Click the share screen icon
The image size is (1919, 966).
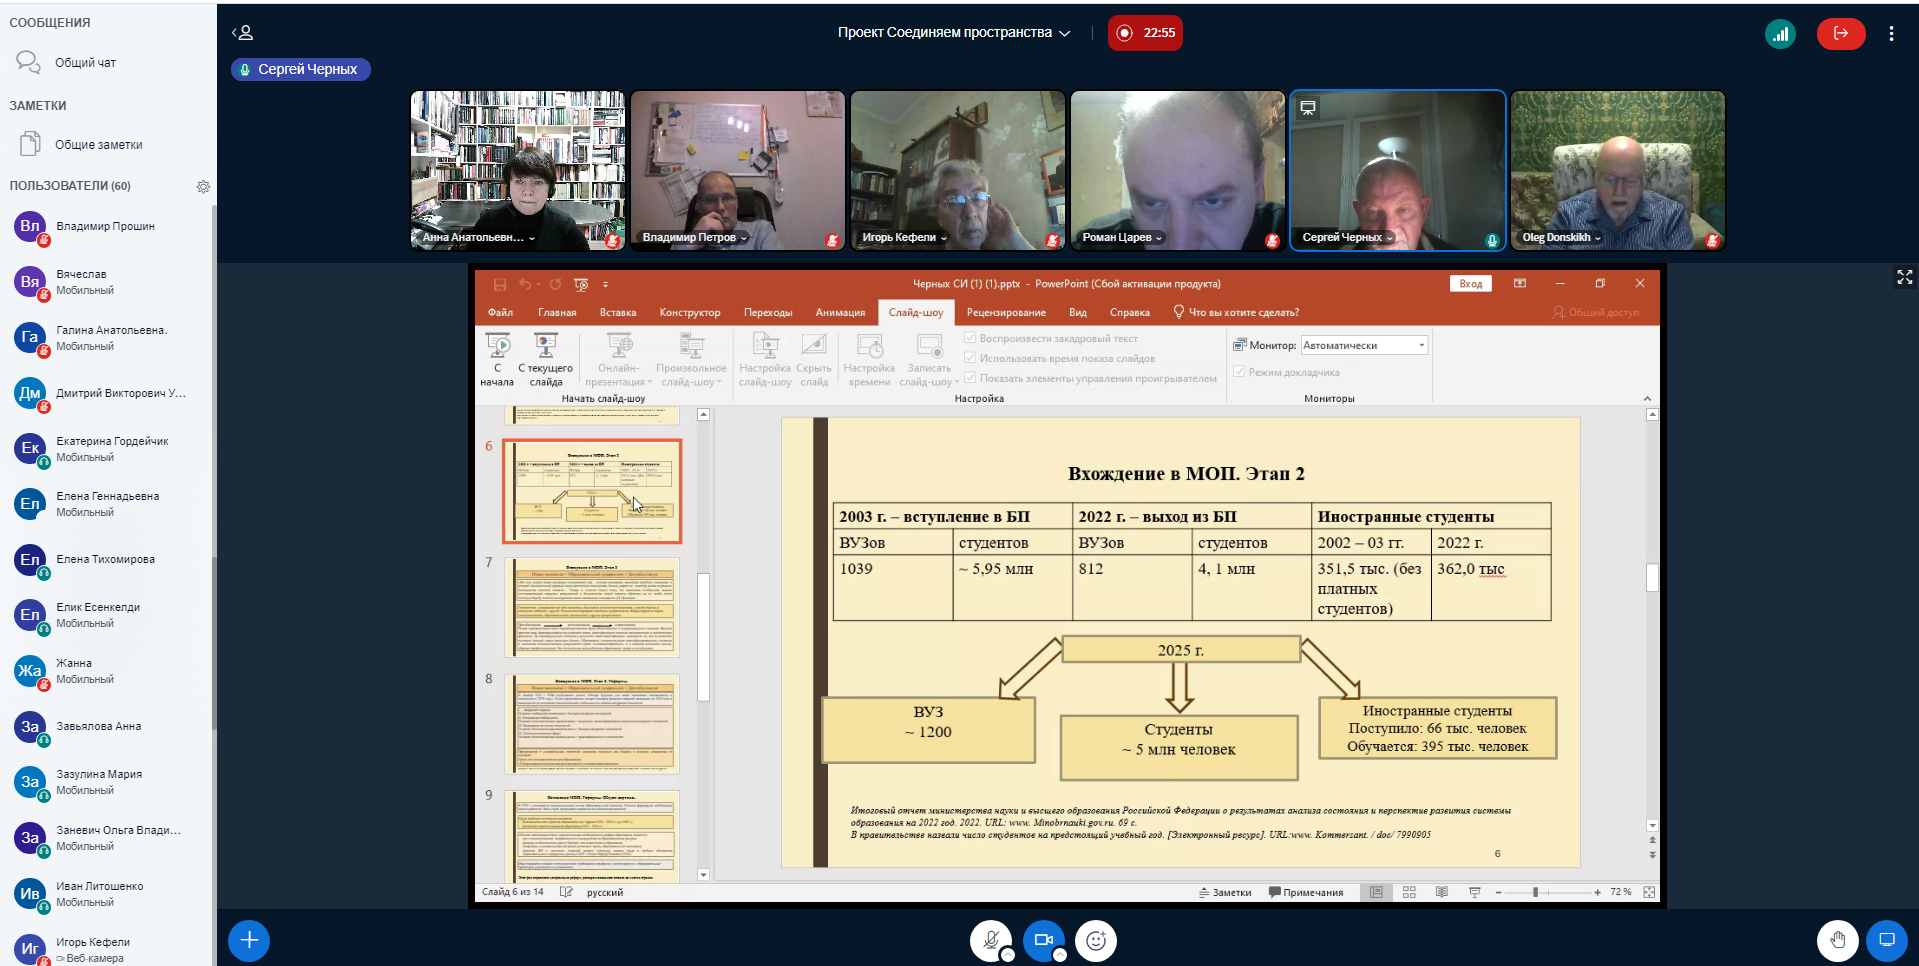(1887, 940)
